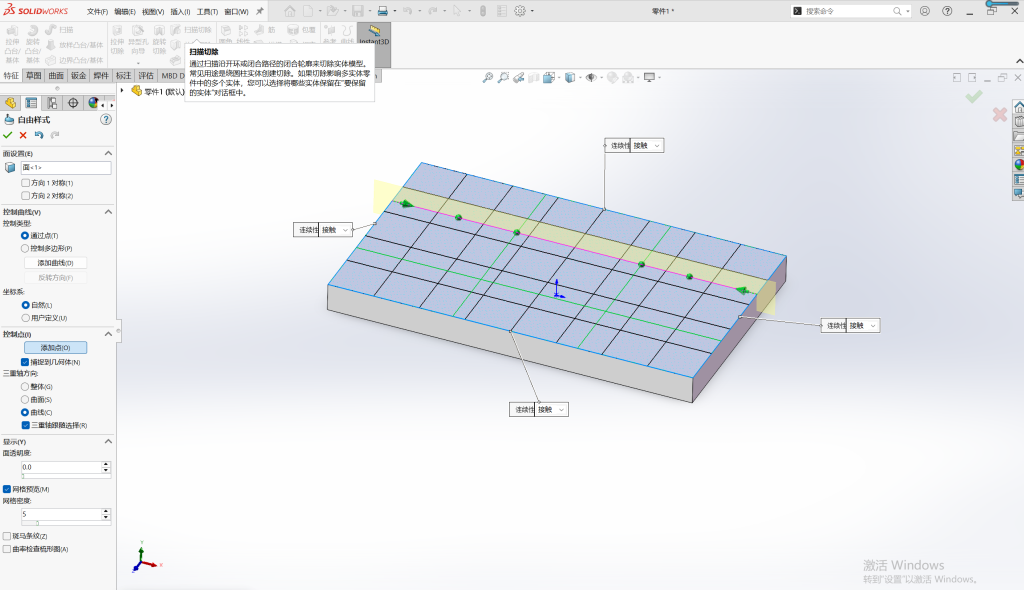Click the 添加点 button

coord(56,348)
